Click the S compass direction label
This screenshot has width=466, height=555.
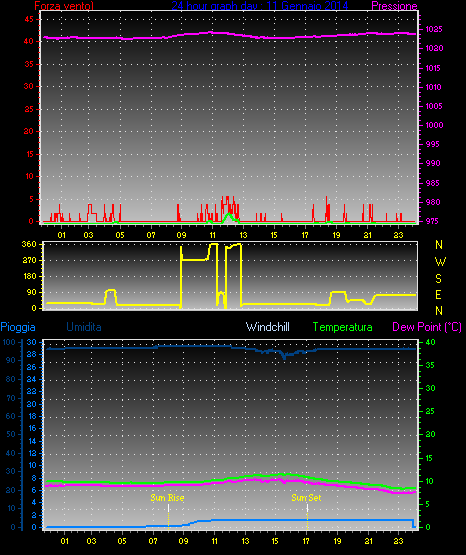tap(438, 279)
